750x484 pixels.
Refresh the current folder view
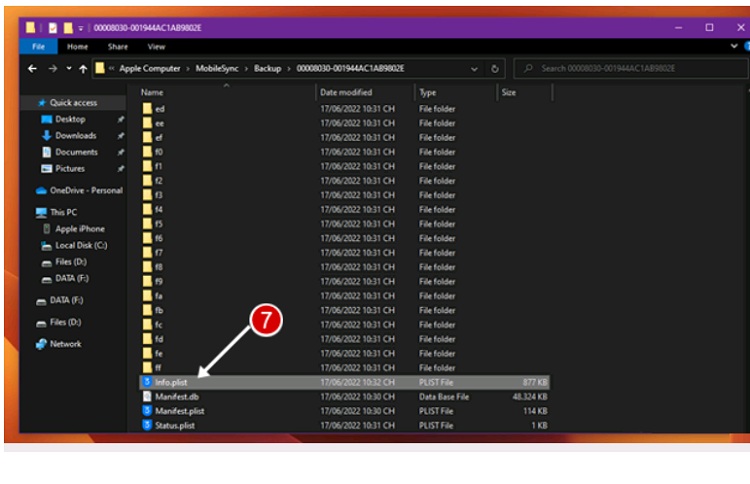495,69
